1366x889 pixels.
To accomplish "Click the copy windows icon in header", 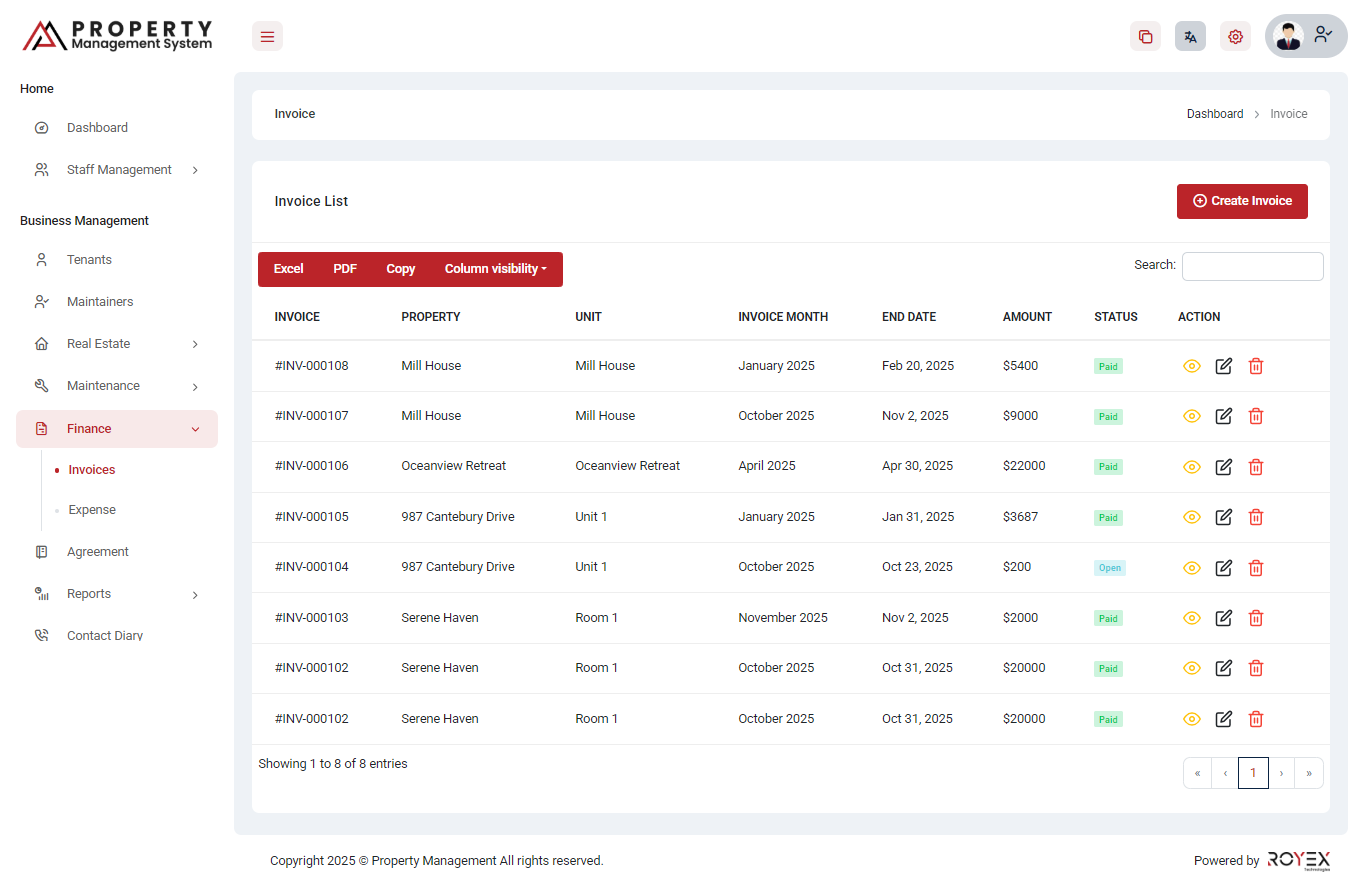I will pos(1145,37).
